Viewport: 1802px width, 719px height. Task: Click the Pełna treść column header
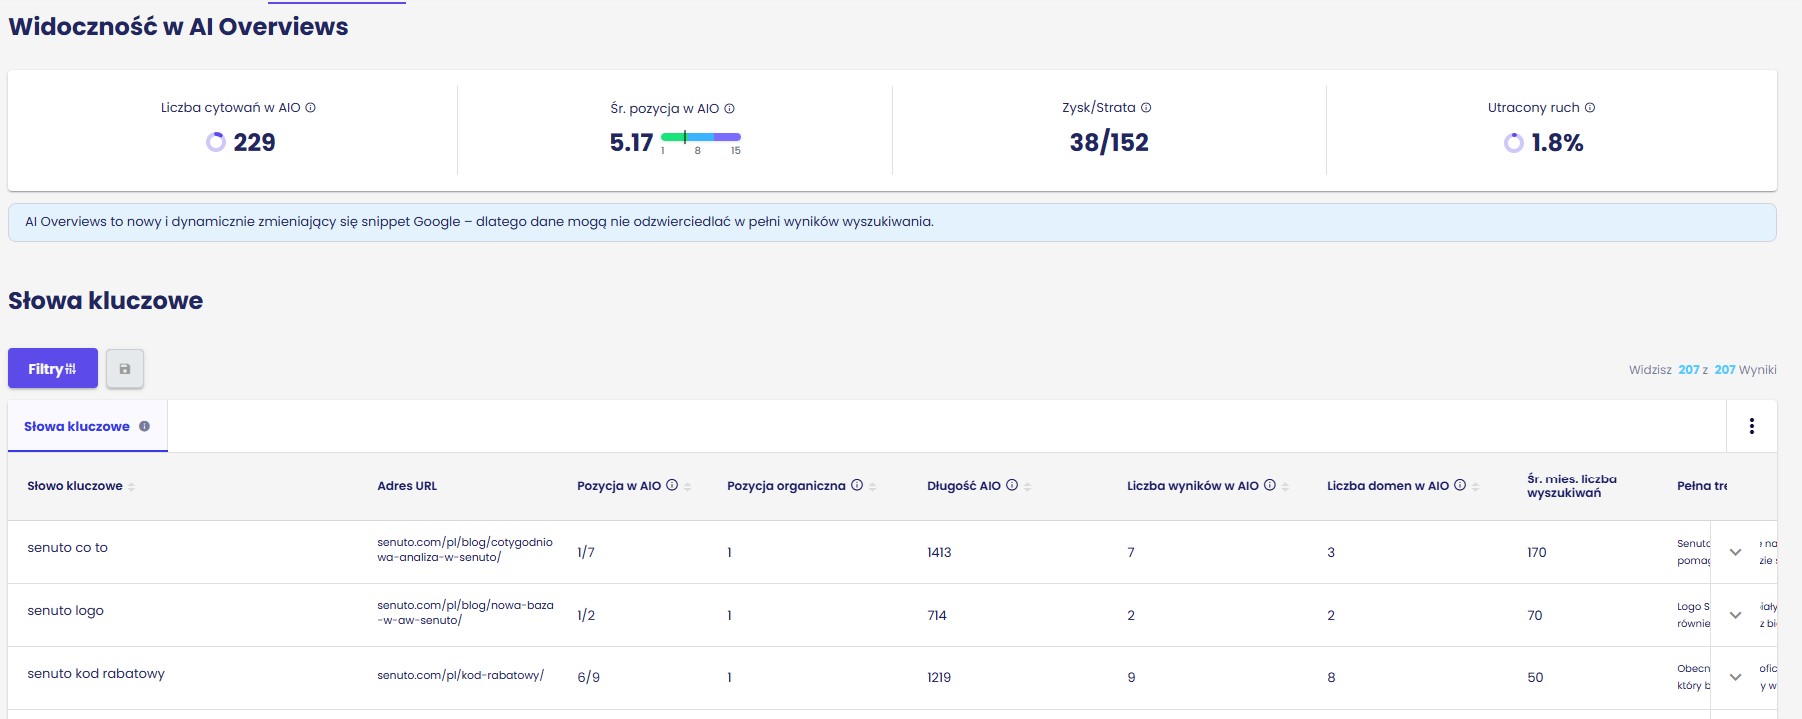[1702, 486]
